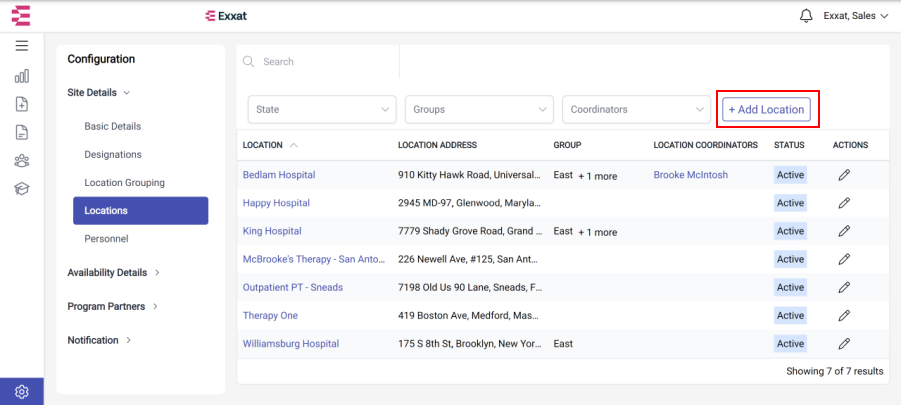Screen dimensions: 902x405
Task: Open the bar chart dashboard icon
Action: (22, 76)
